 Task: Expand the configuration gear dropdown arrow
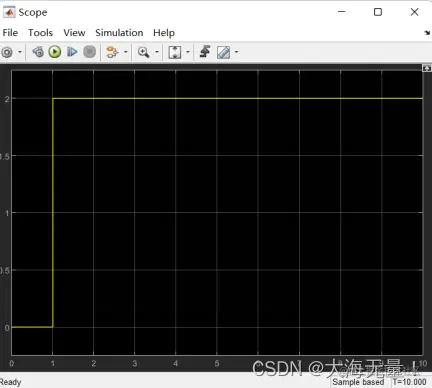click(20, 52)
